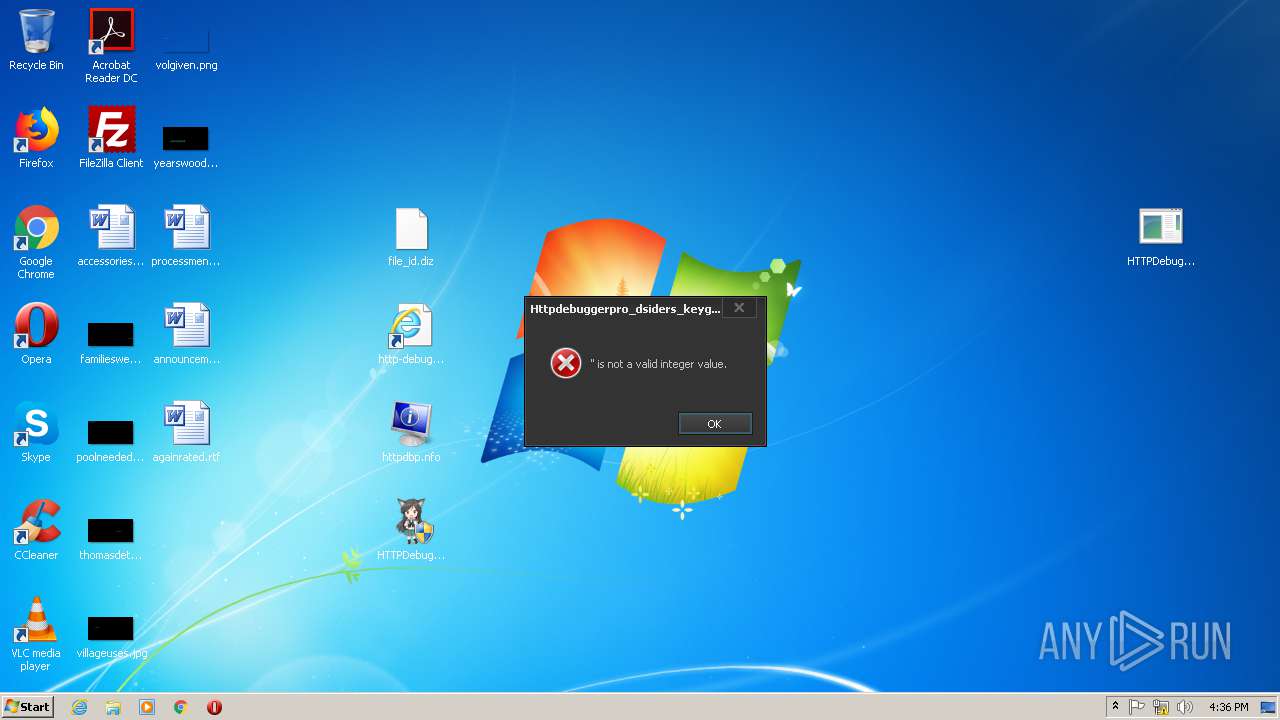Click the 'is not a valid integer value' message
The image size is (1280, 720).
pyautogui.click(x=659, y=364)
